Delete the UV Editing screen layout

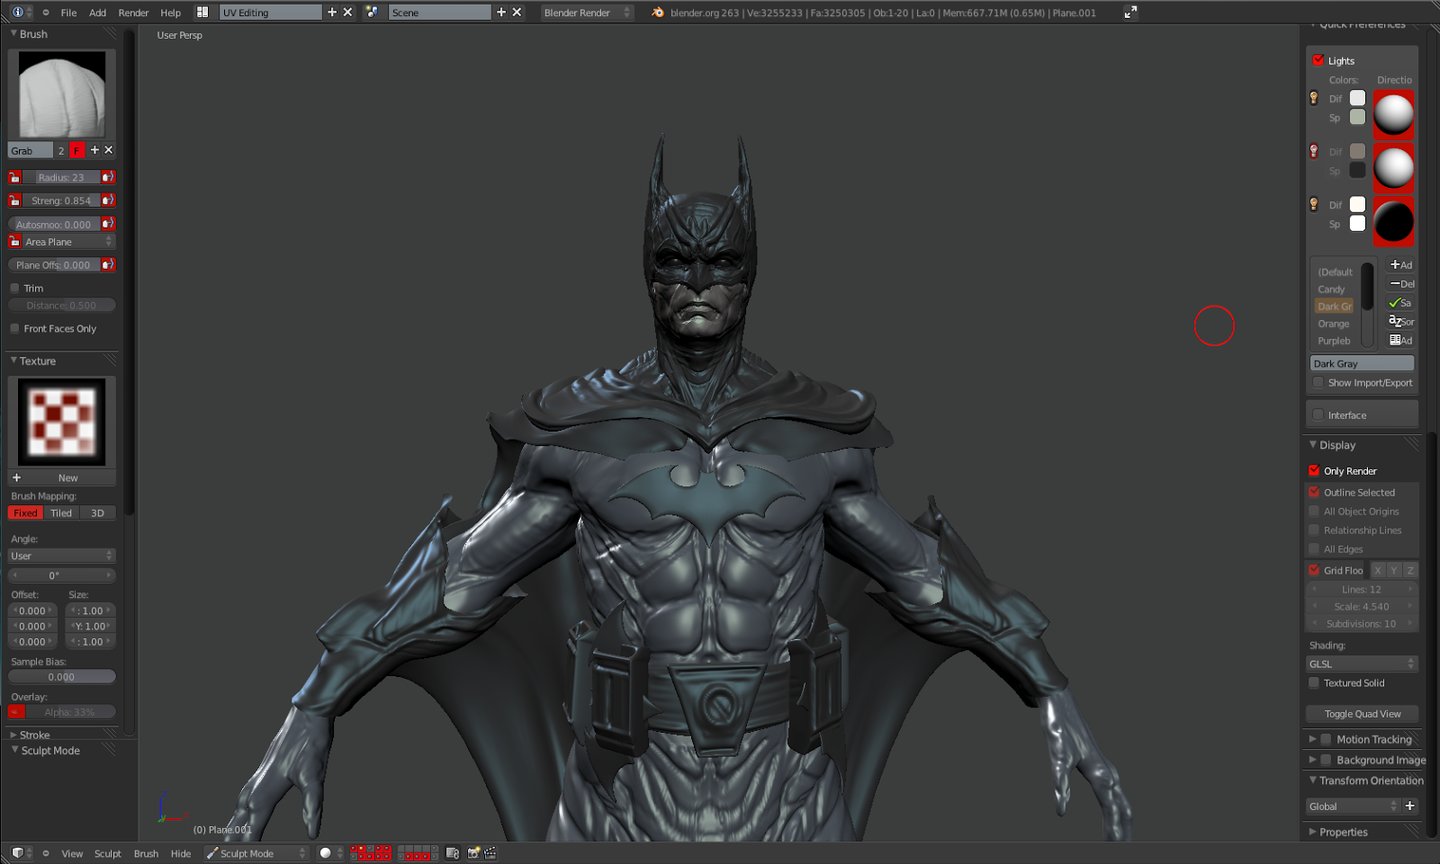[348, 12]
